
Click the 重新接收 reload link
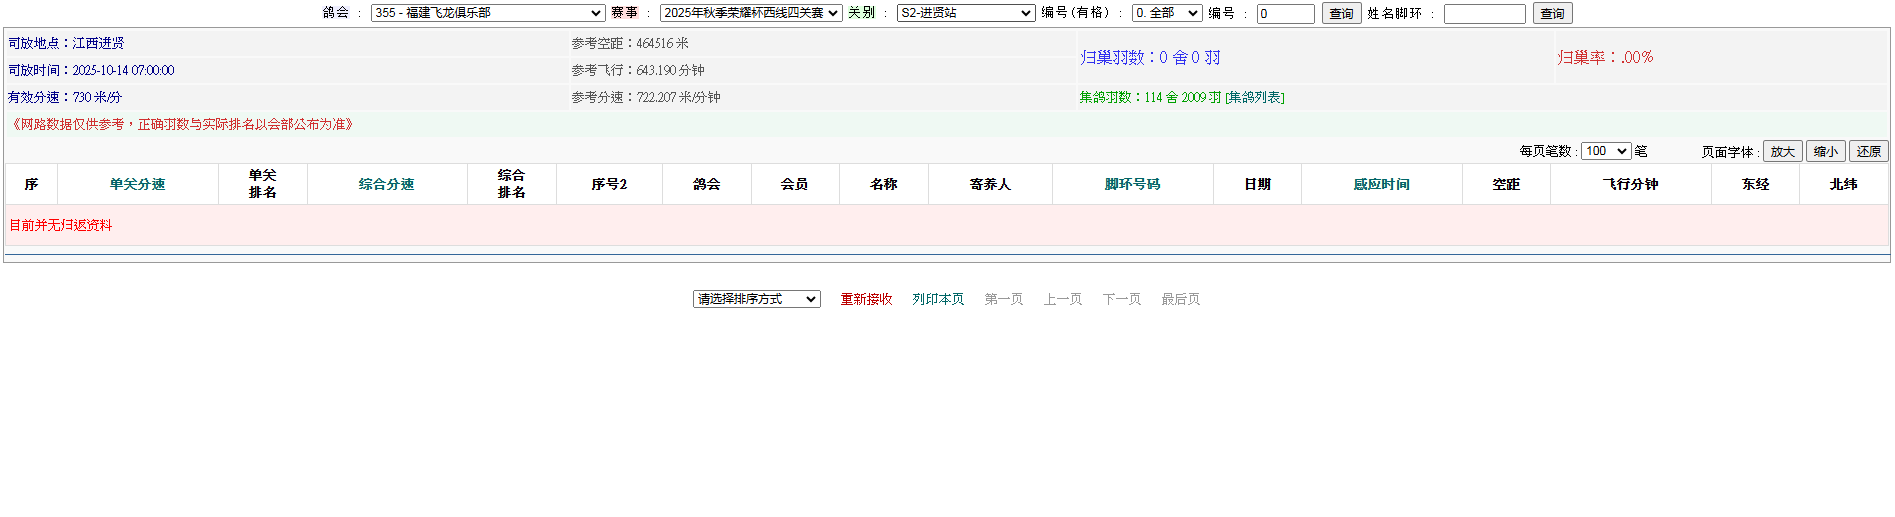866,299
